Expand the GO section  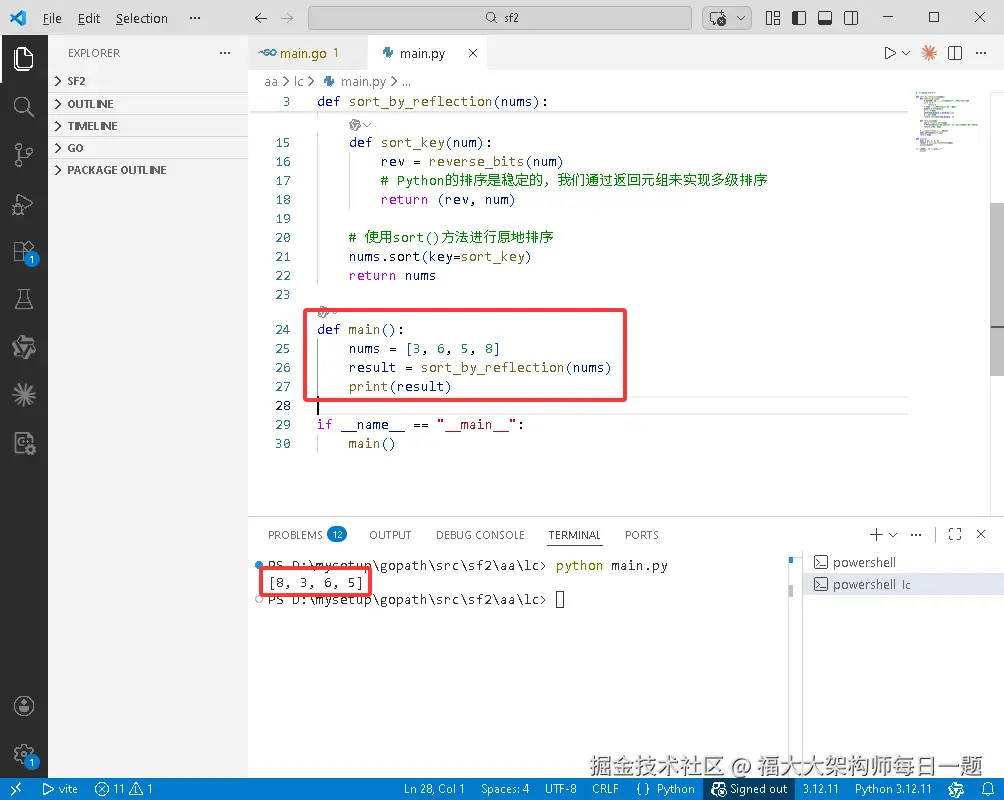pos(148,148)
